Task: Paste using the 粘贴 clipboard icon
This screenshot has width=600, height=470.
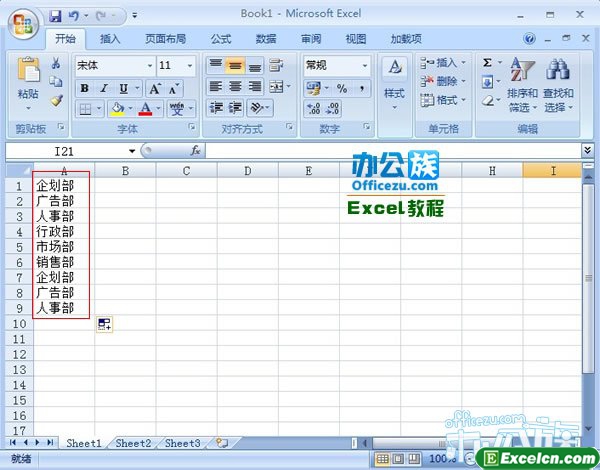Action: click(28, 70)
